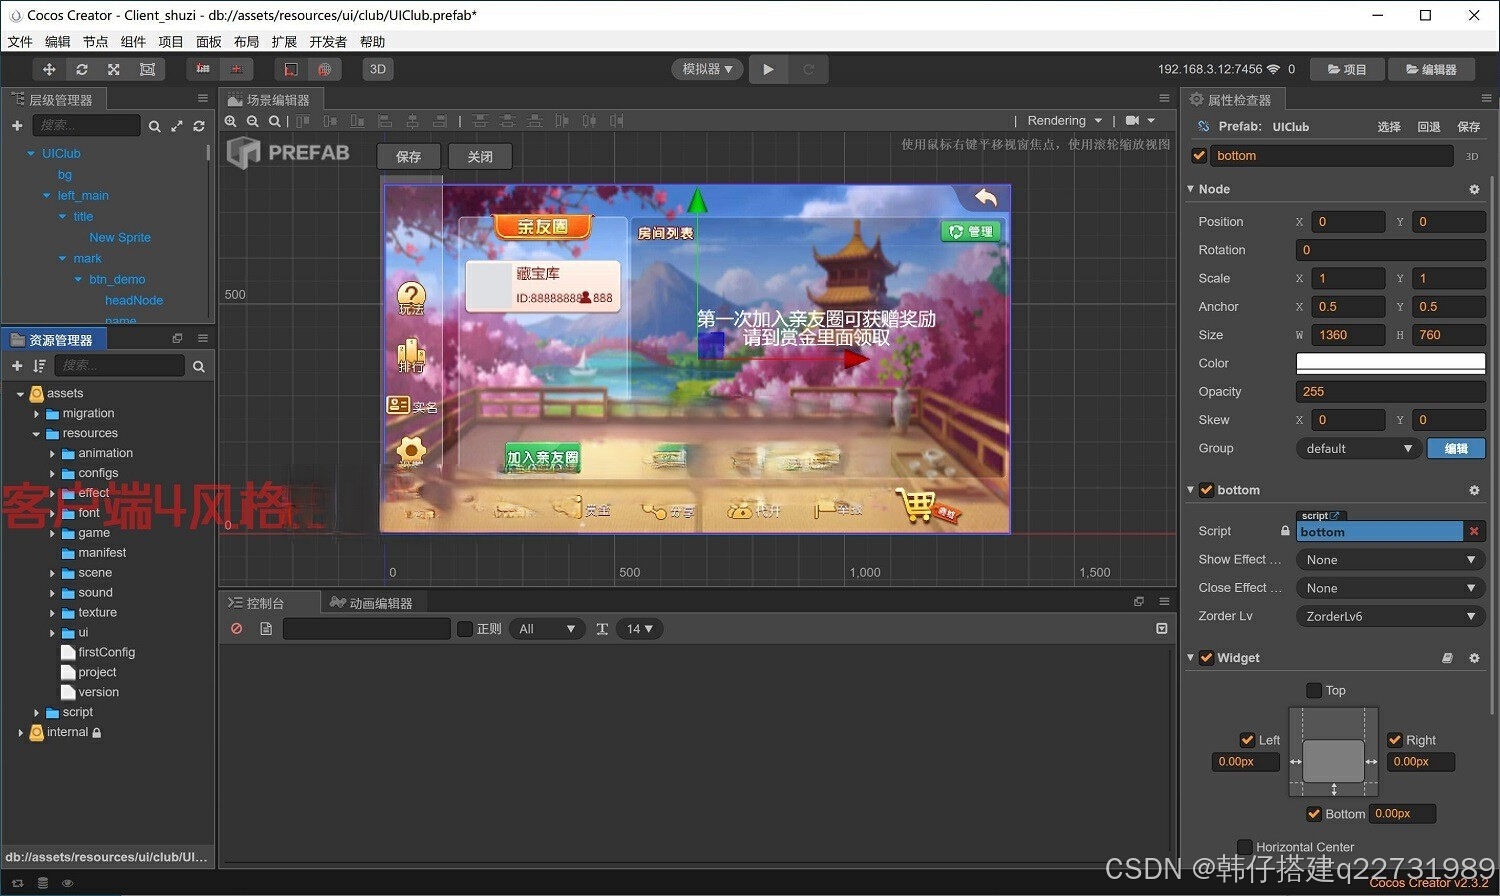This screenshot has width=1500, height=896.
Task: Toggle pivot/center gizmo position mode
Action: [x=203, y=69]
